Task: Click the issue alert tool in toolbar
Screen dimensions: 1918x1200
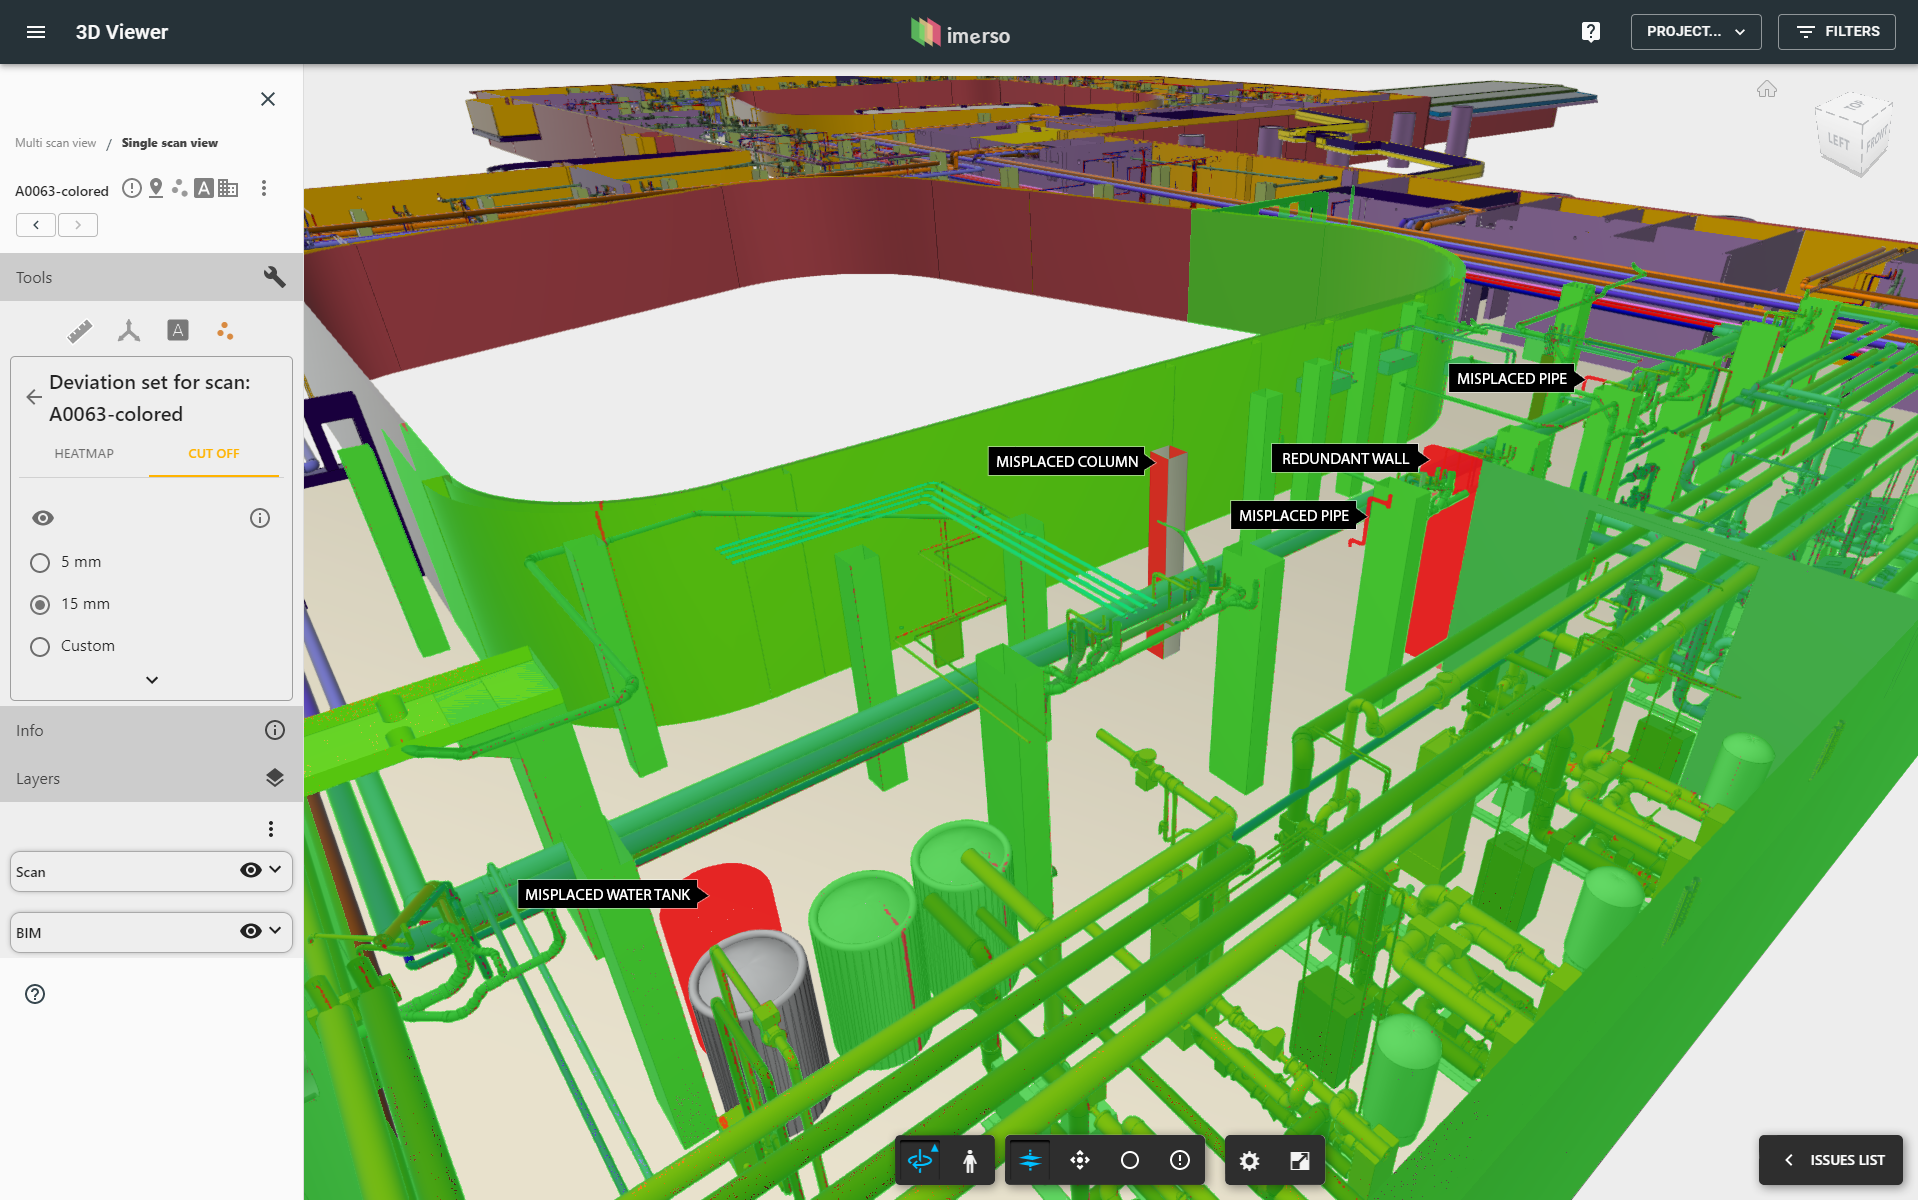Action: click(x=1180, y=1160)
